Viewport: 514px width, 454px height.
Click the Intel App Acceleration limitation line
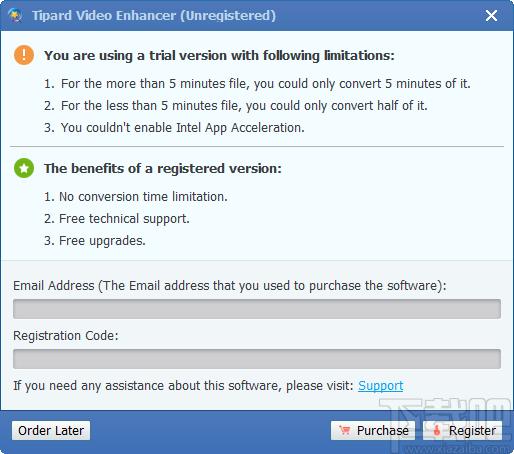coord(174,128)
